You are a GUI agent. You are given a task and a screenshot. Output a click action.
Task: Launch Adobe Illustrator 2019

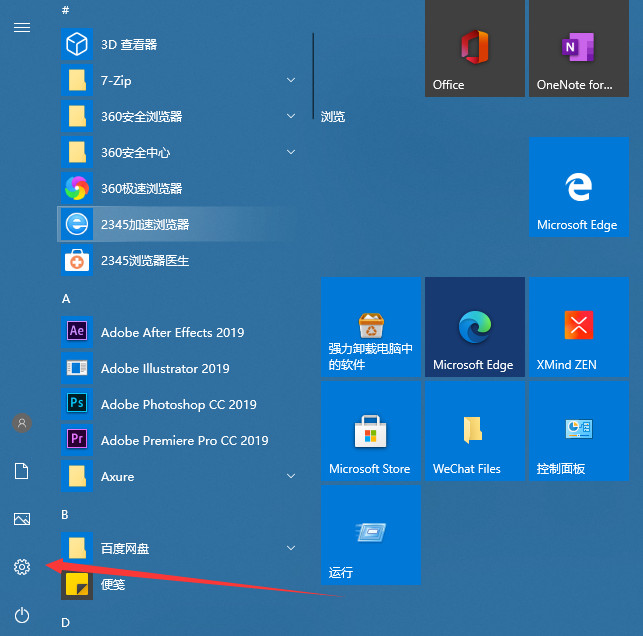[x=178, y=368]
